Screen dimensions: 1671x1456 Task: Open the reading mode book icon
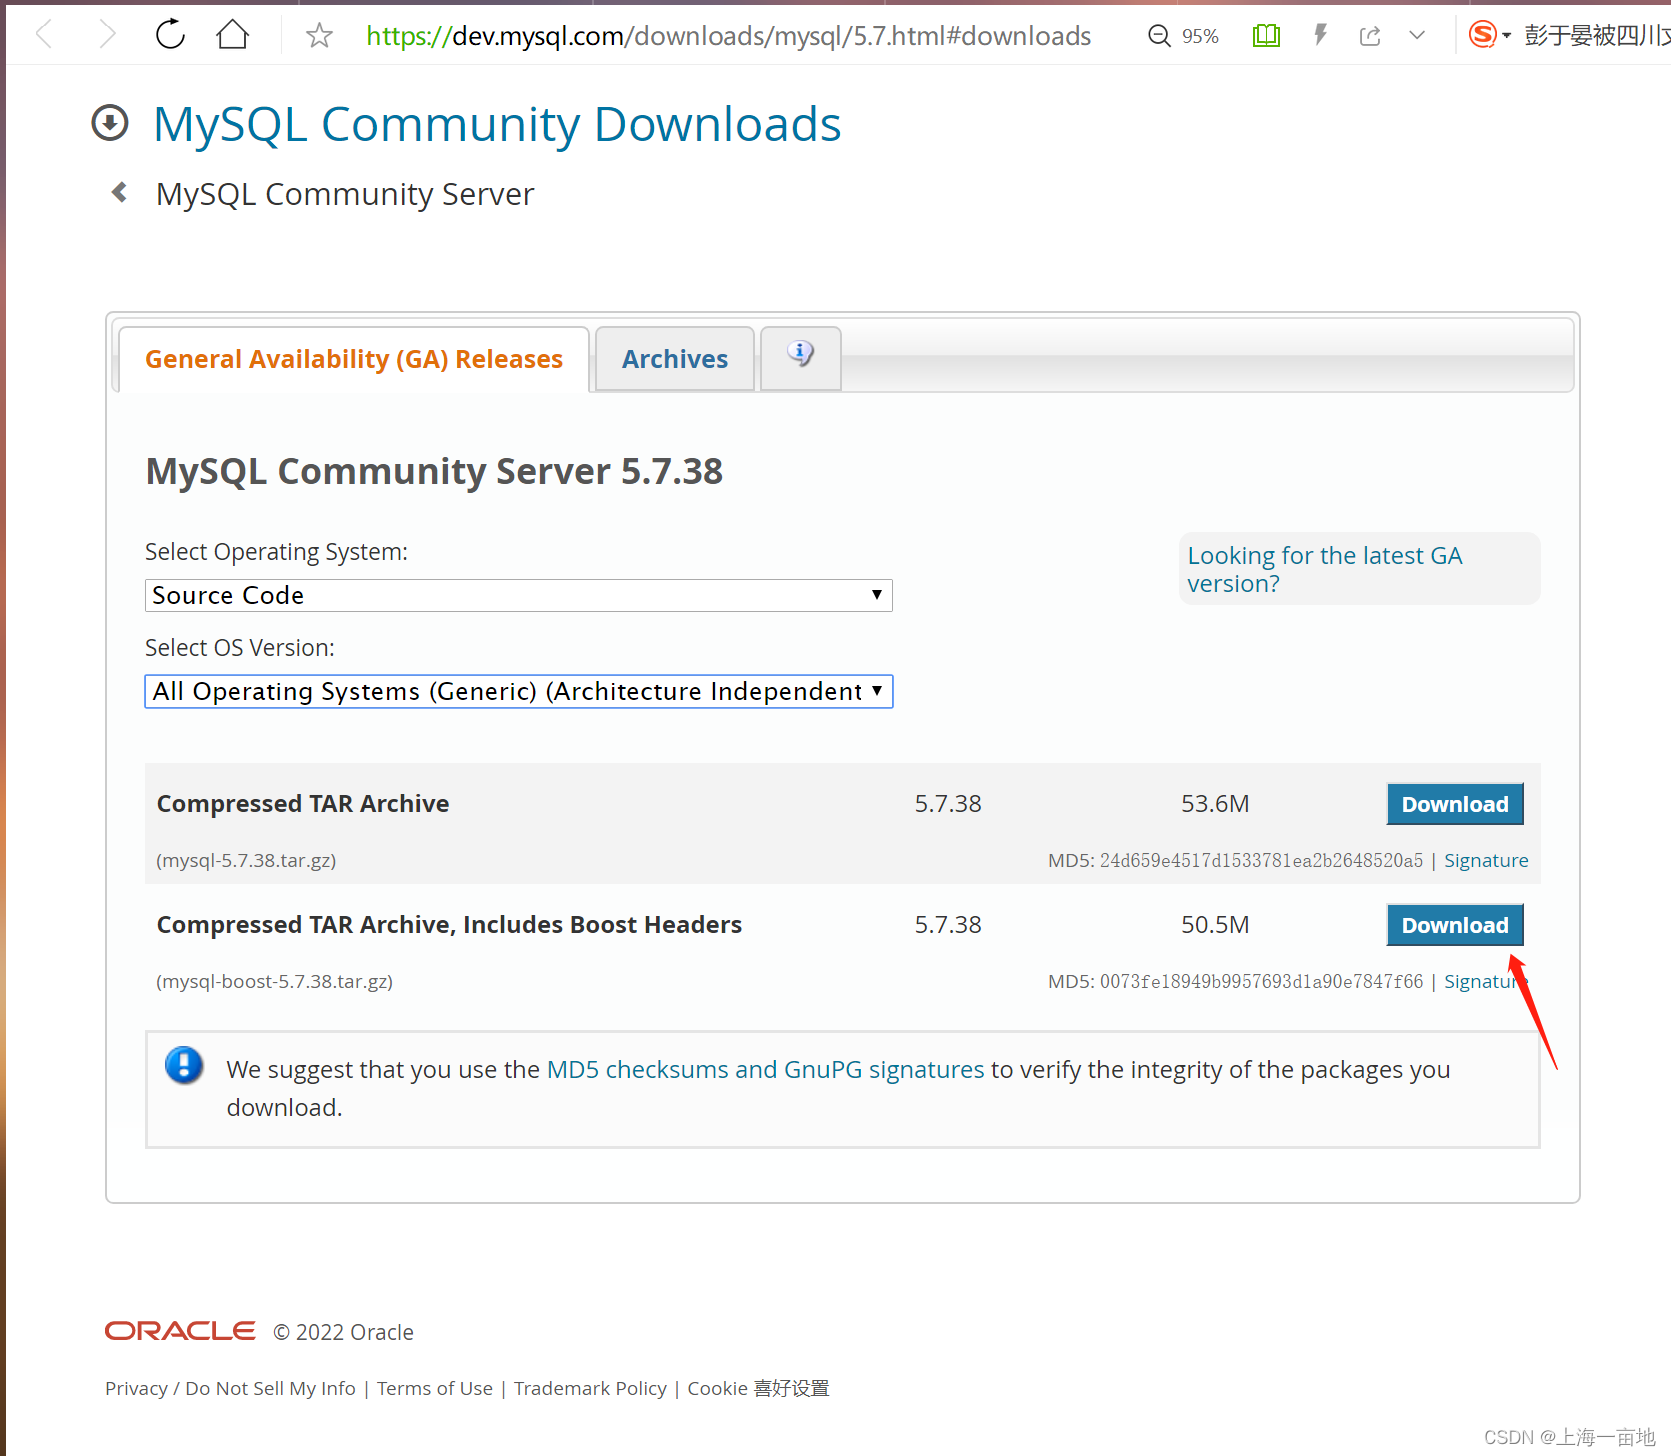point(1266,36)
